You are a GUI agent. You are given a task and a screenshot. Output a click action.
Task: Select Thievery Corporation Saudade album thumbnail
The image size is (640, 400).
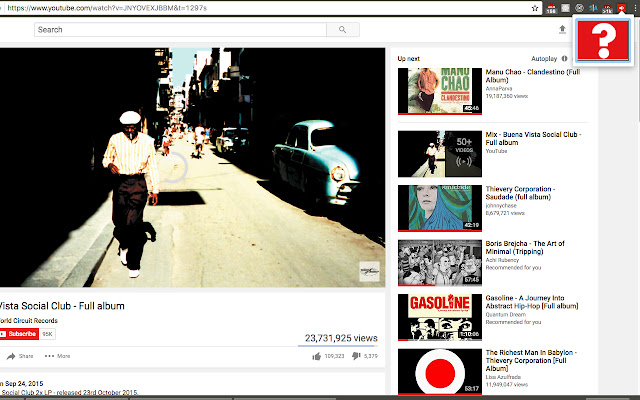pyautogui.click(x=440, y=208)
